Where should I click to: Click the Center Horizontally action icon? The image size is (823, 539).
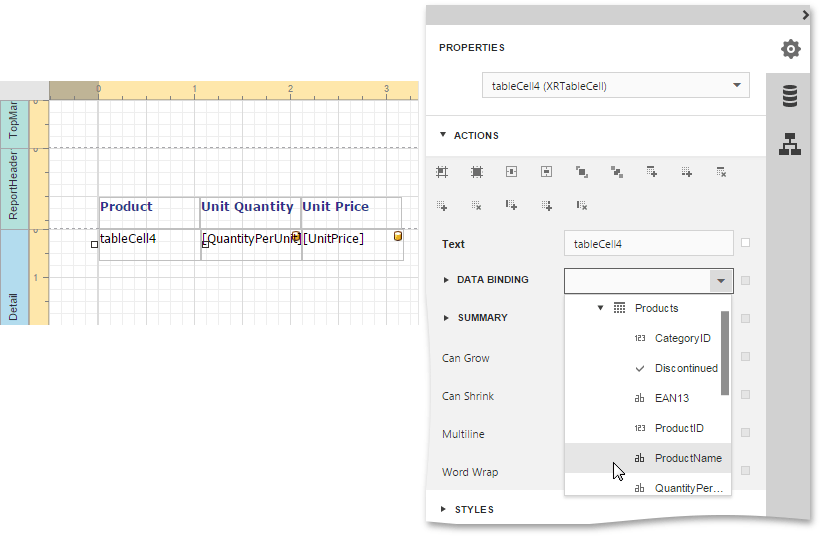point(511,172)
